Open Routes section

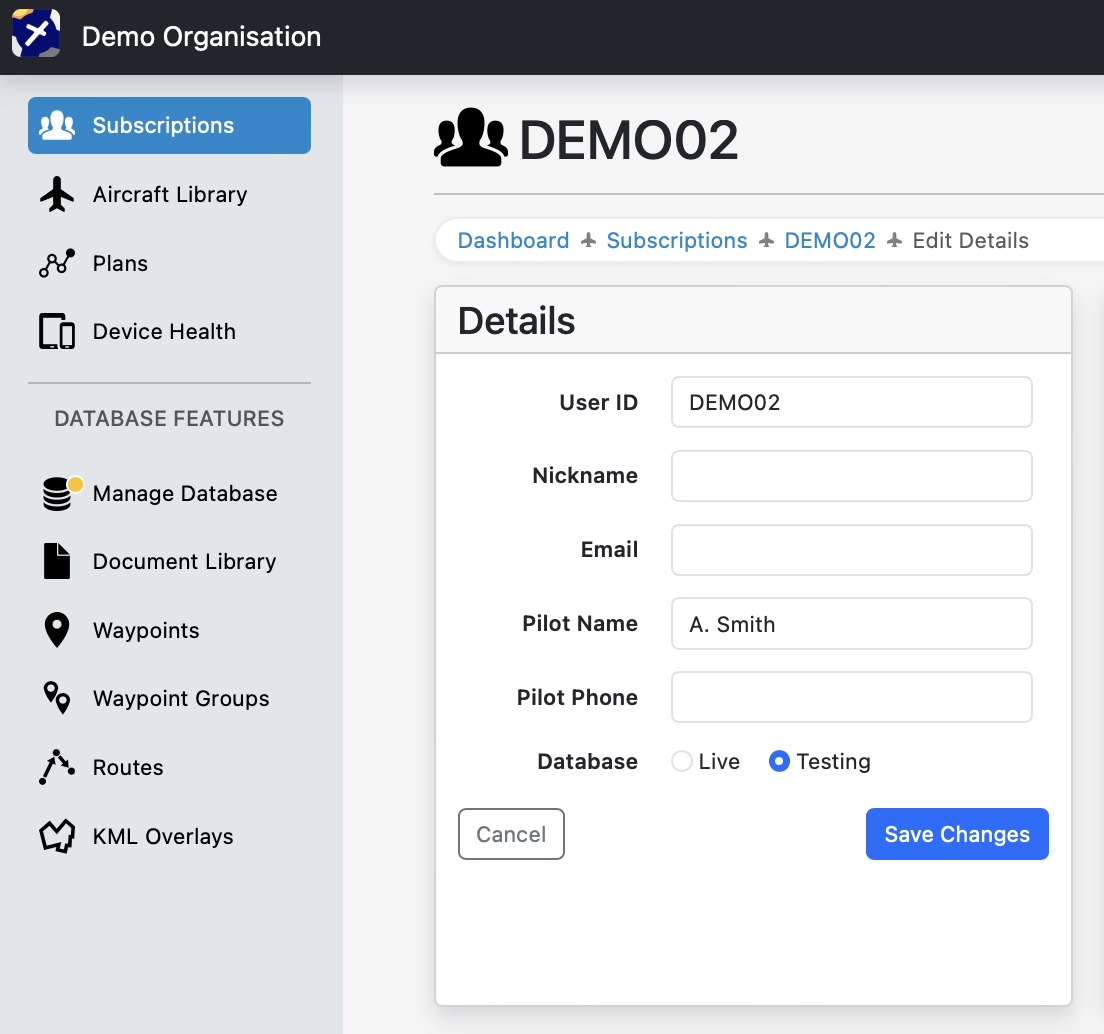coord(169,767)
